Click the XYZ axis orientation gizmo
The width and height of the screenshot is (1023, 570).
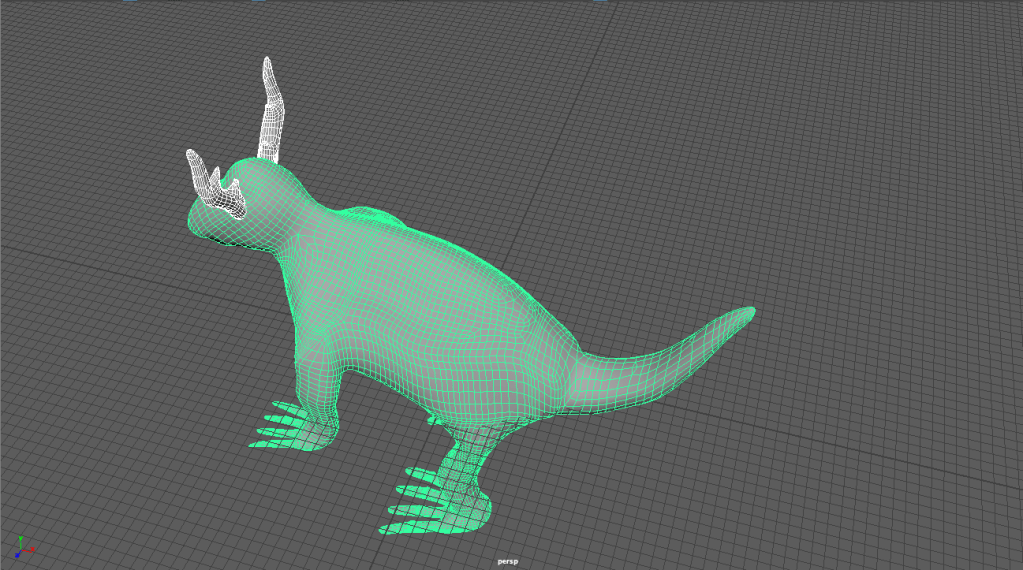pyautogui.click(x=22, y=547)
